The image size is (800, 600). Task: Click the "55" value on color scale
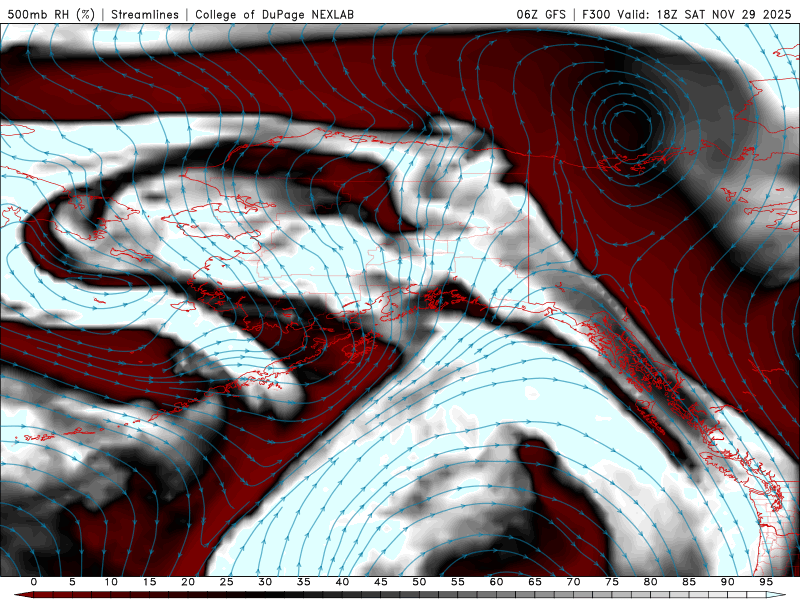[458, 582]
